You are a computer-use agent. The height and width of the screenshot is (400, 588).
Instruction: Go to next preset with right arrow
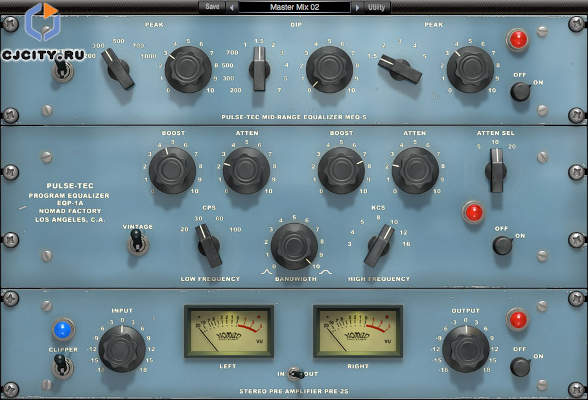click(x=357, y=7)
